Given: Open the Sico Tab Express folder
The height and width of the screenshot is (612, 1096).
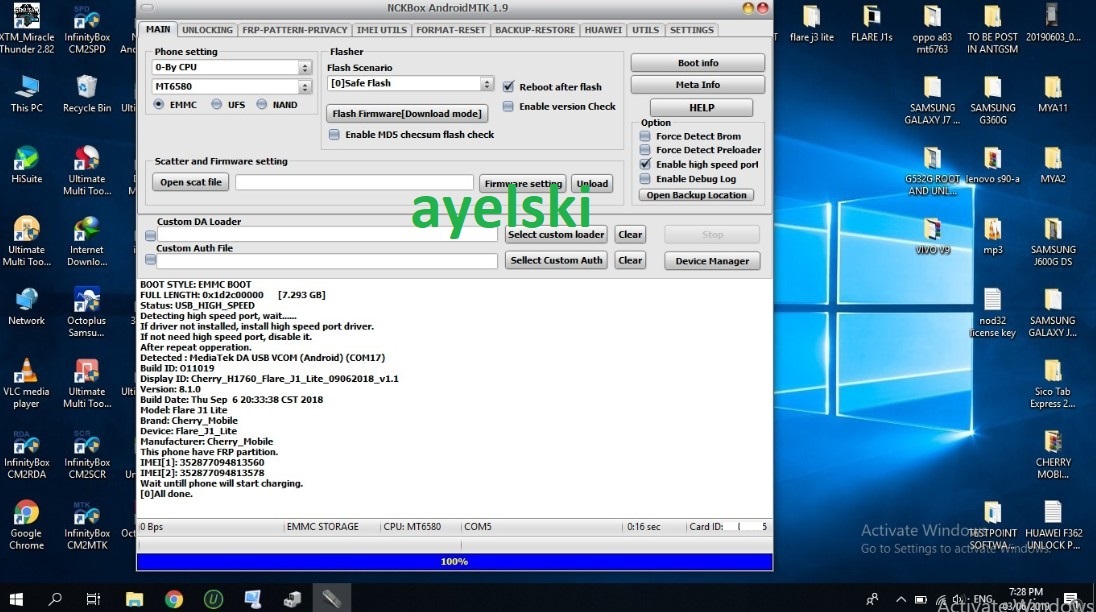Looking at the screenshot, I should tap(1053, 384).
